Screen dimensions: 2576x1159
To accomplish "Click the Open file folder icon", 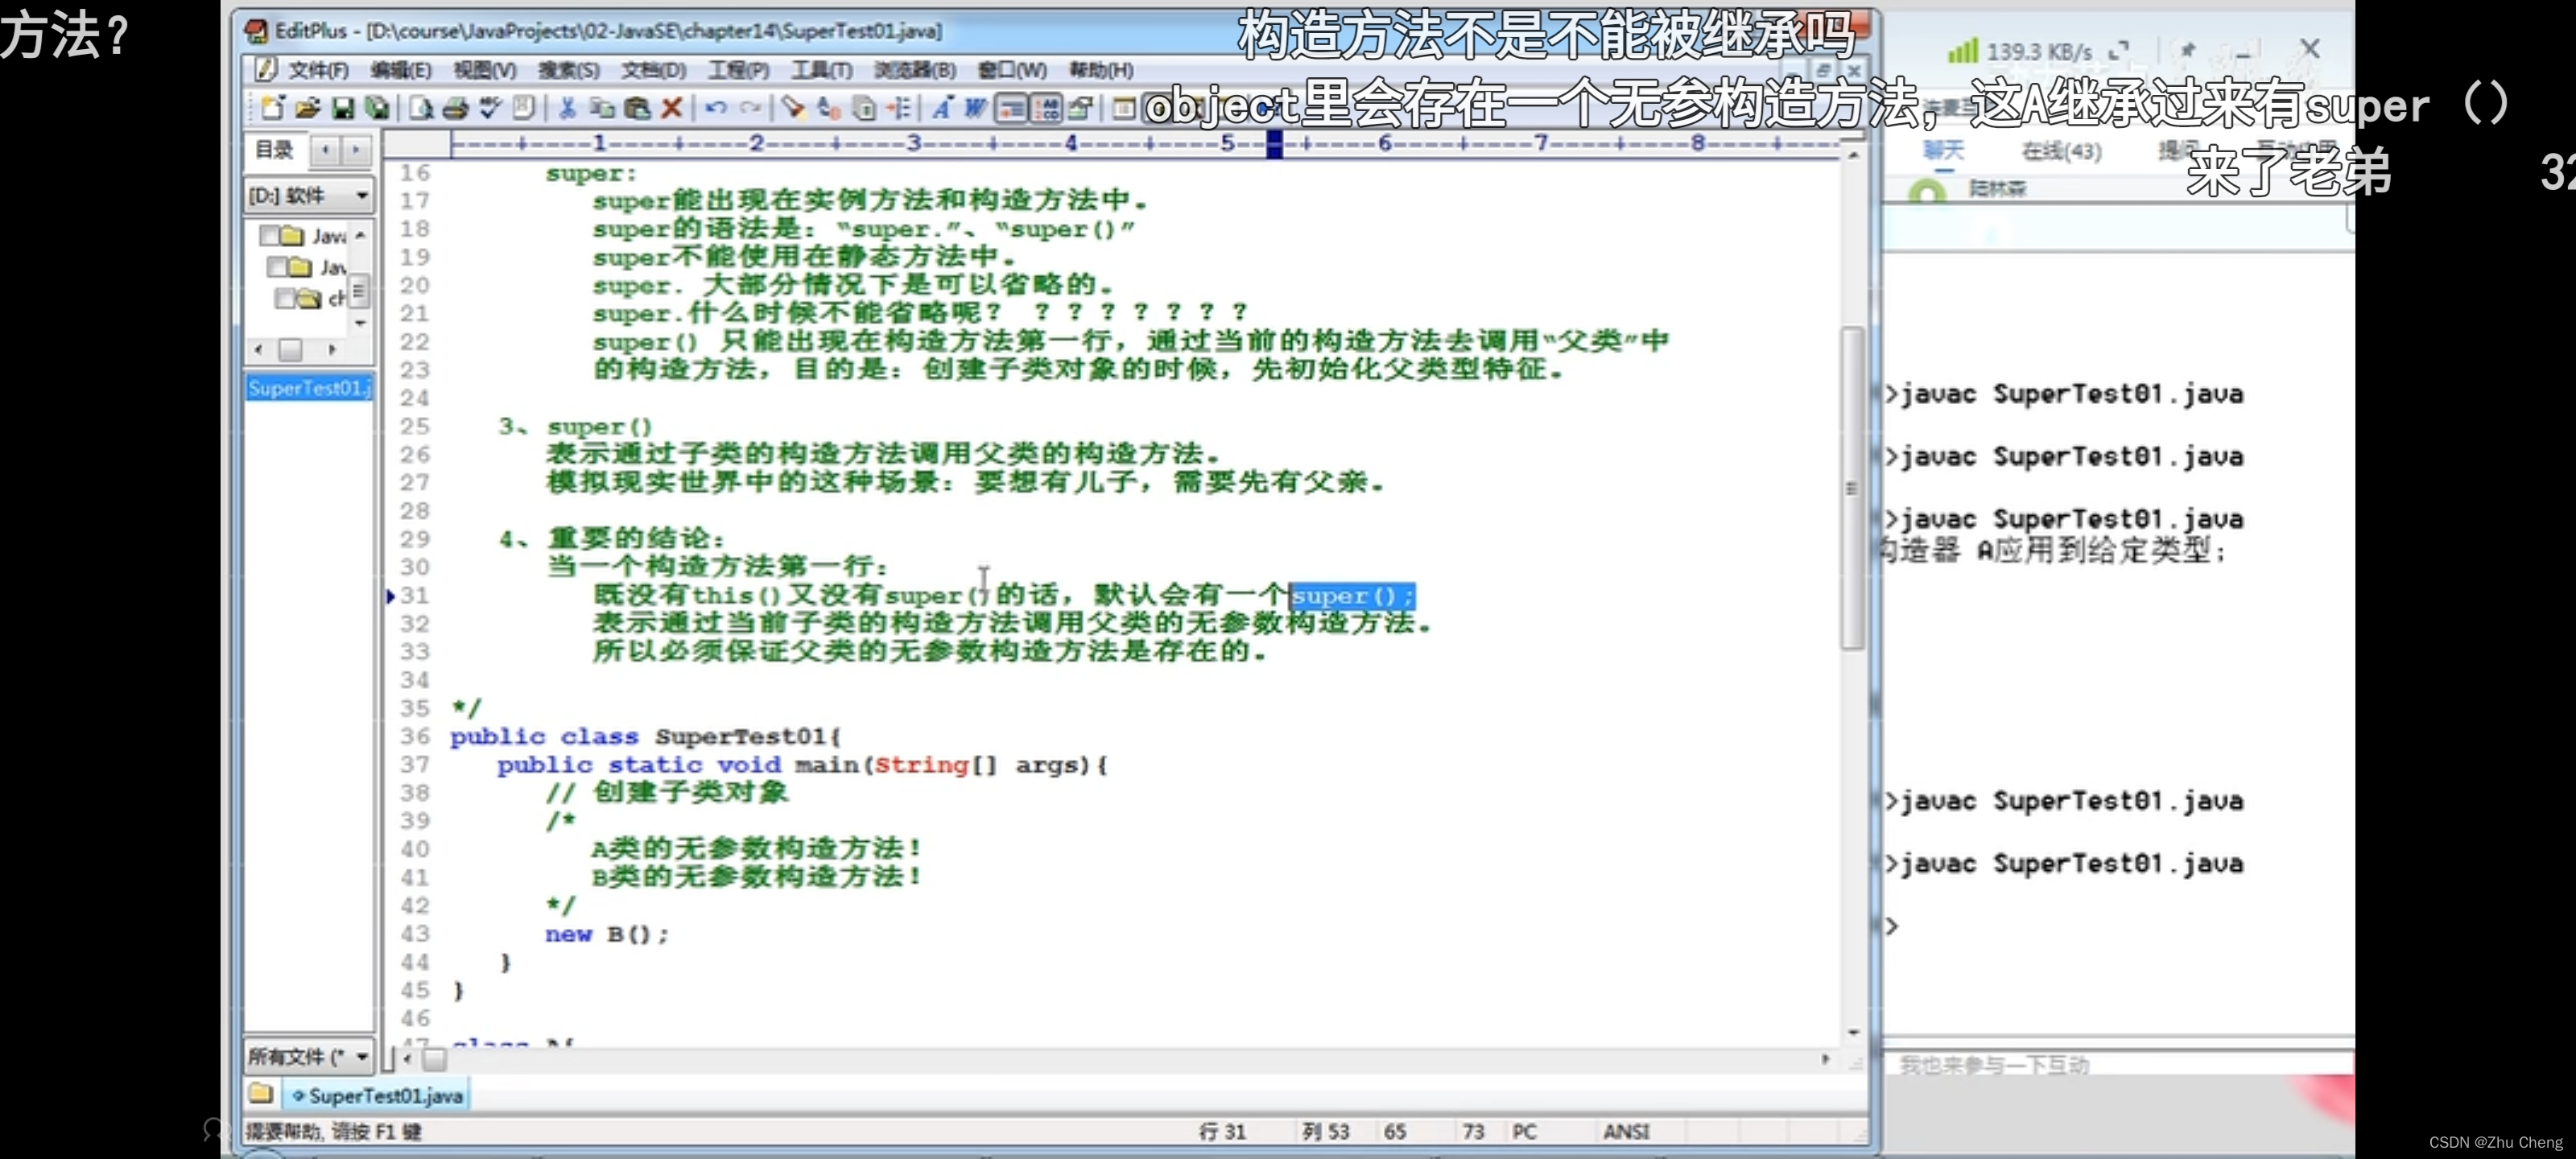I will (307, 107).
